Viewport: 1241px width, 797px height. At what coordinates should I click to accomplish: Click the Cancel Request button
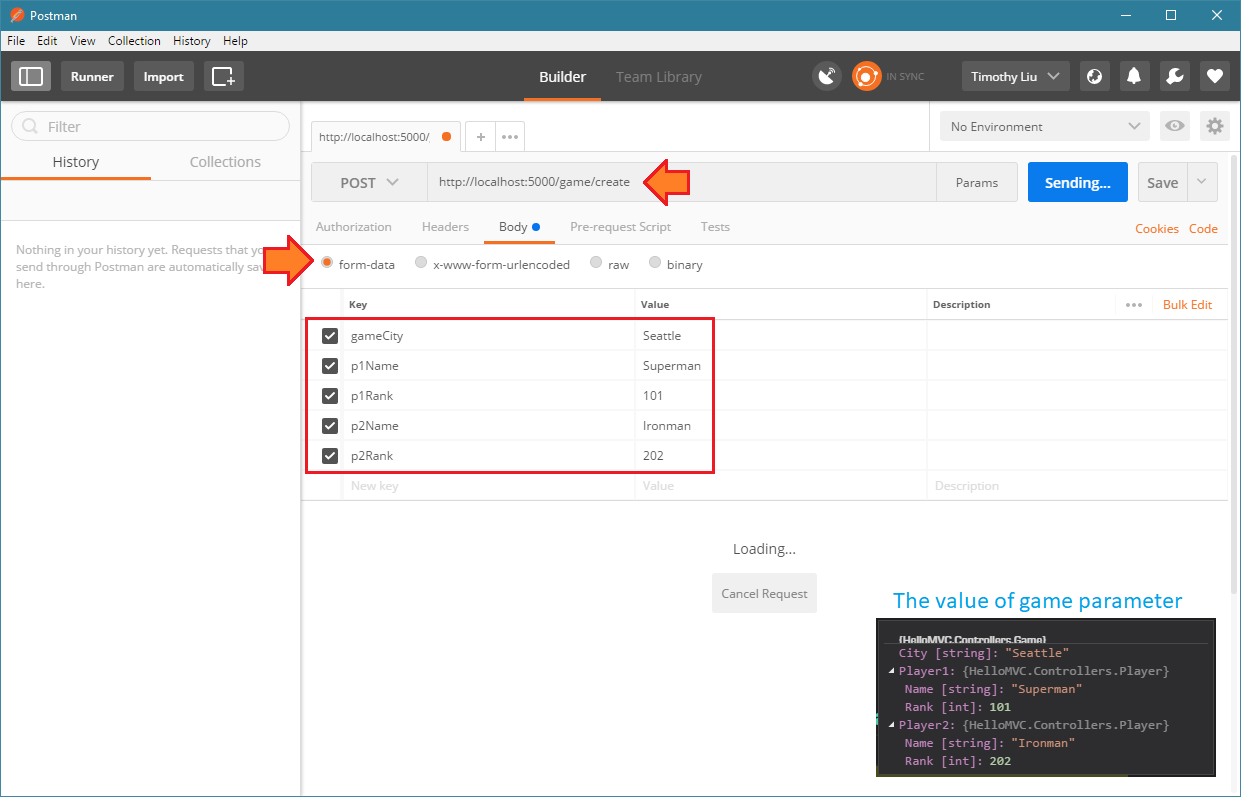[764, 593]
